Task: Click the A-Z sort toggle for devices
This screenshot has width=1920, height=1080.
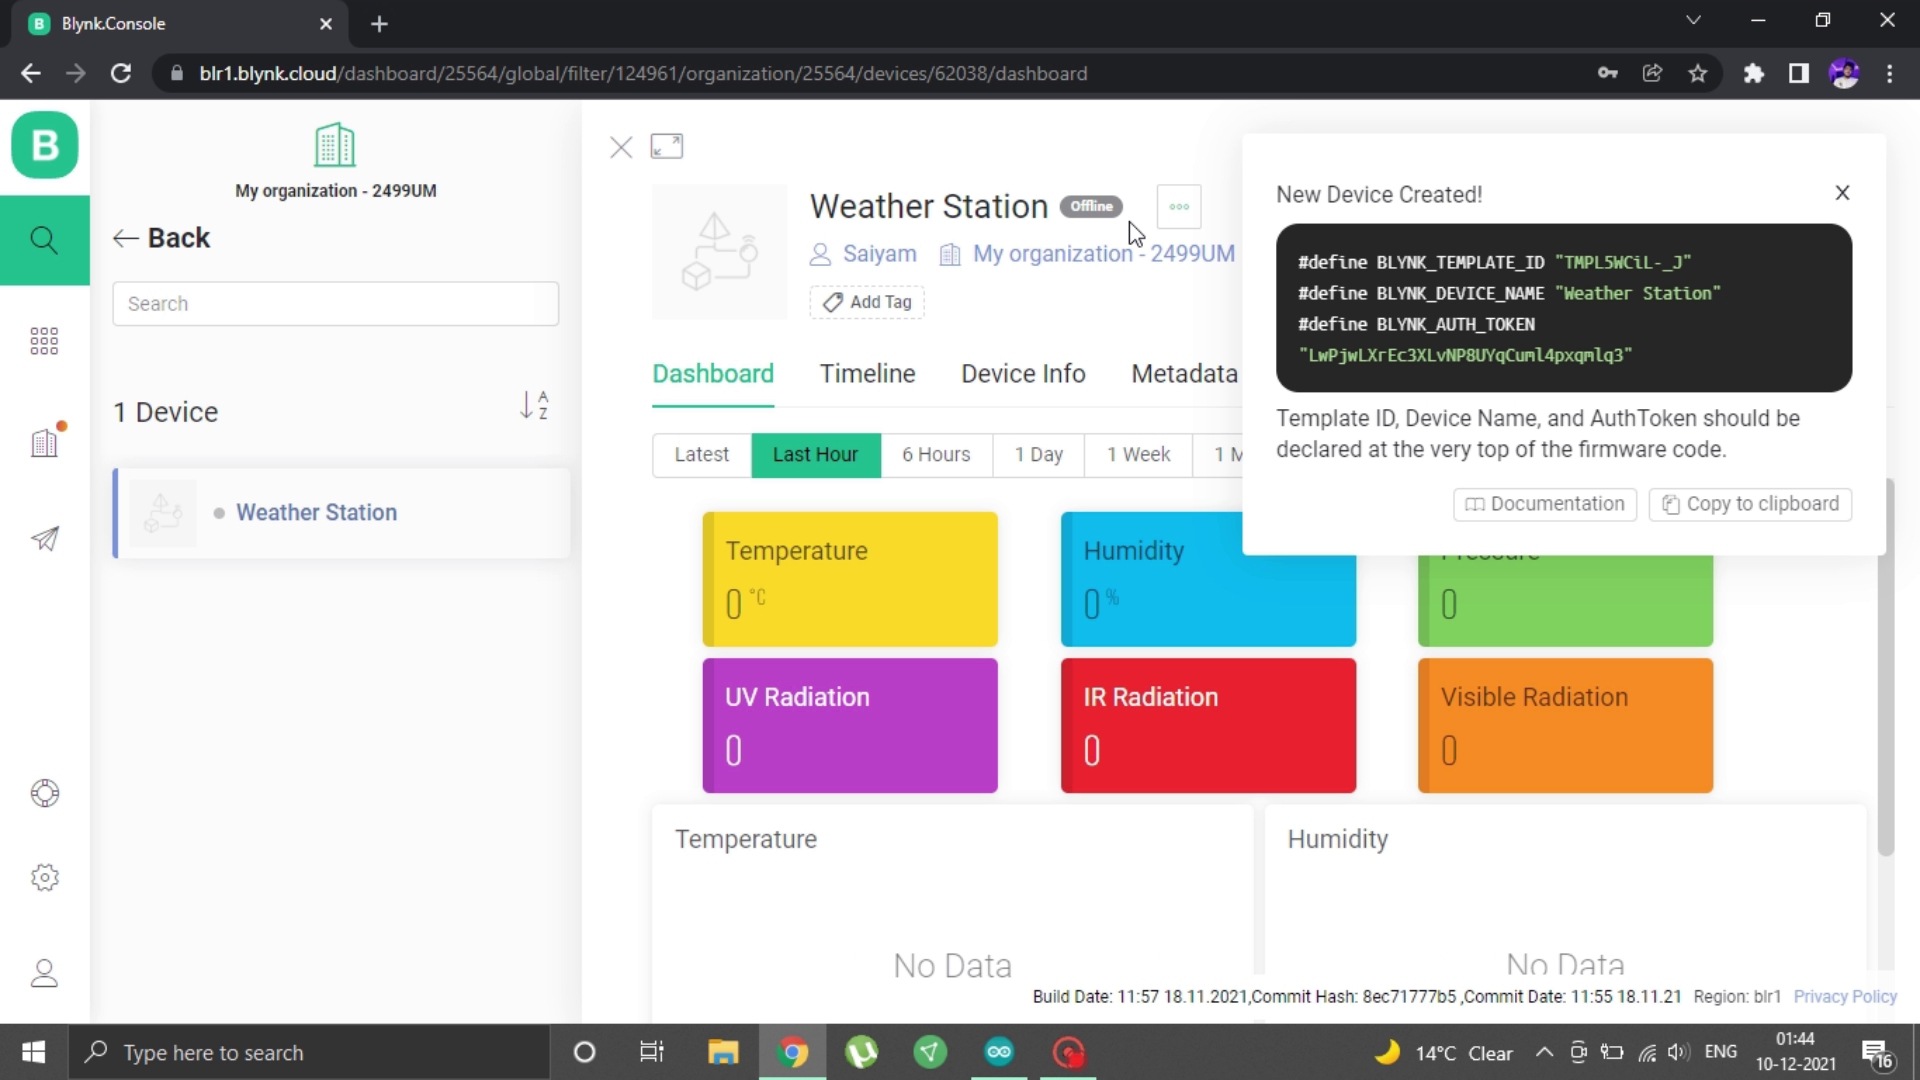Action: pos(534,405)
